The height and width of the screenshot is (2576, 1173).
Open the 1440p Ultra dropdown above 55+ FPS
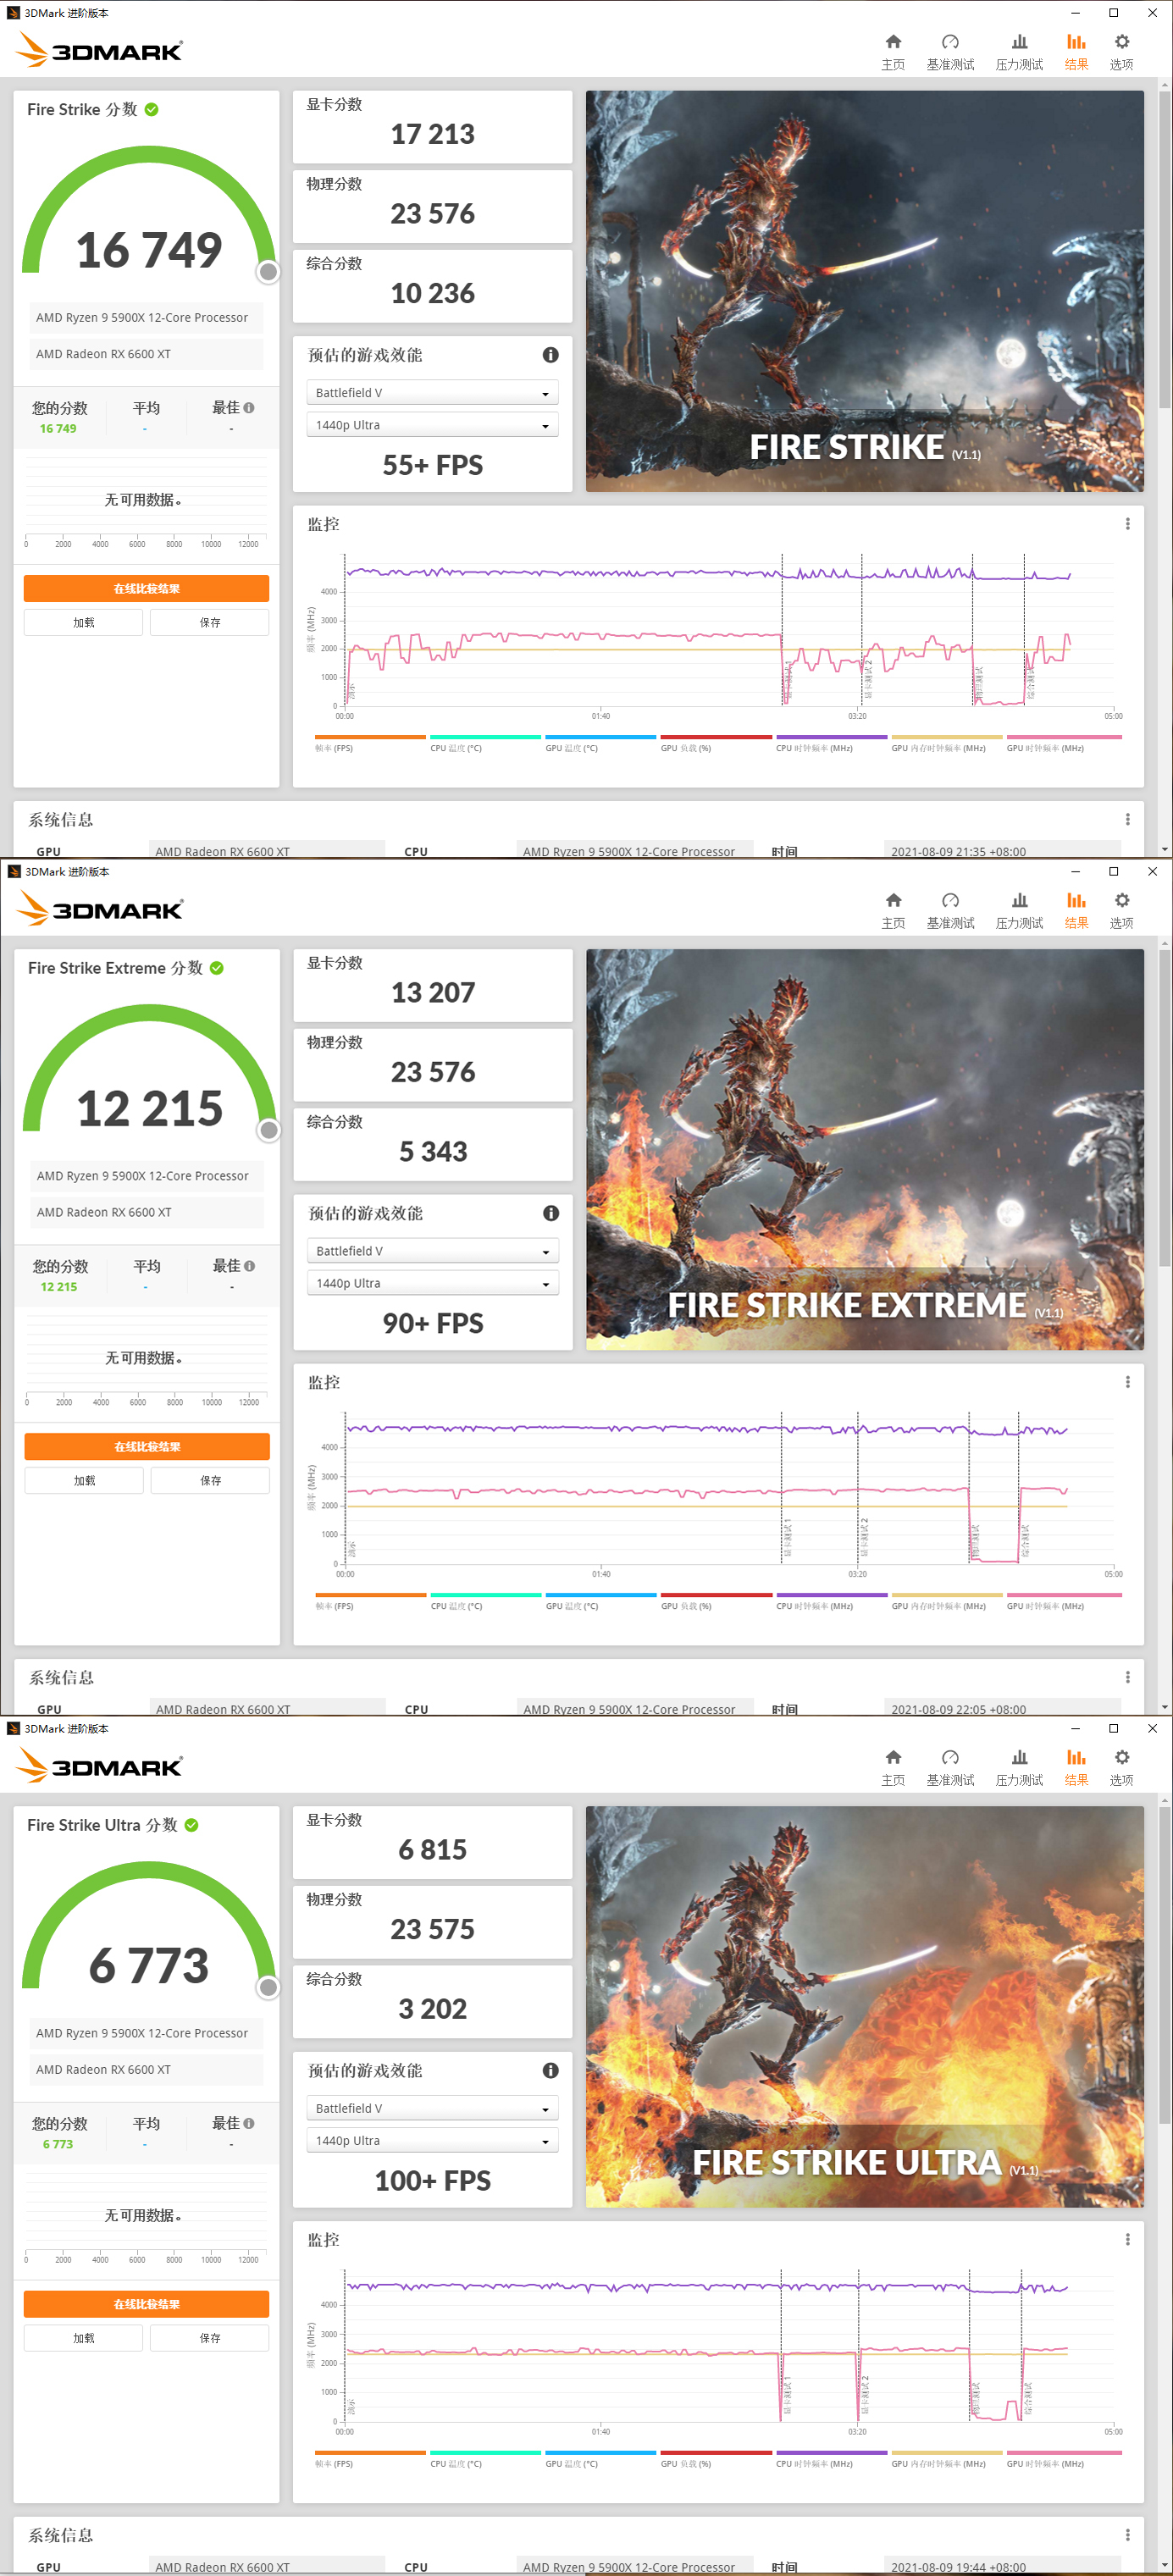[432, 425]
